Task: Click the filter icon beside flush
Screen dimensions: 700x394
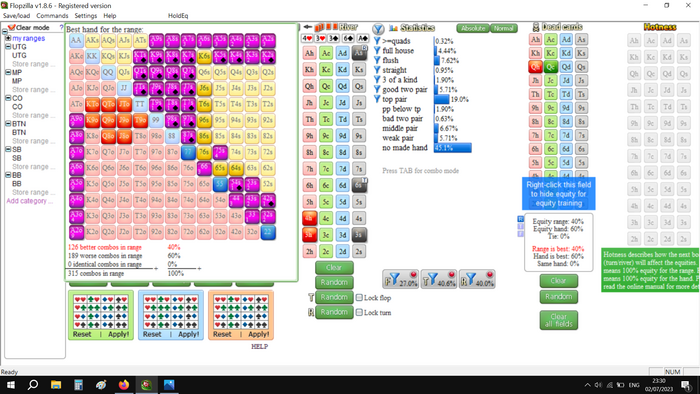Action: tap(377, 60)
